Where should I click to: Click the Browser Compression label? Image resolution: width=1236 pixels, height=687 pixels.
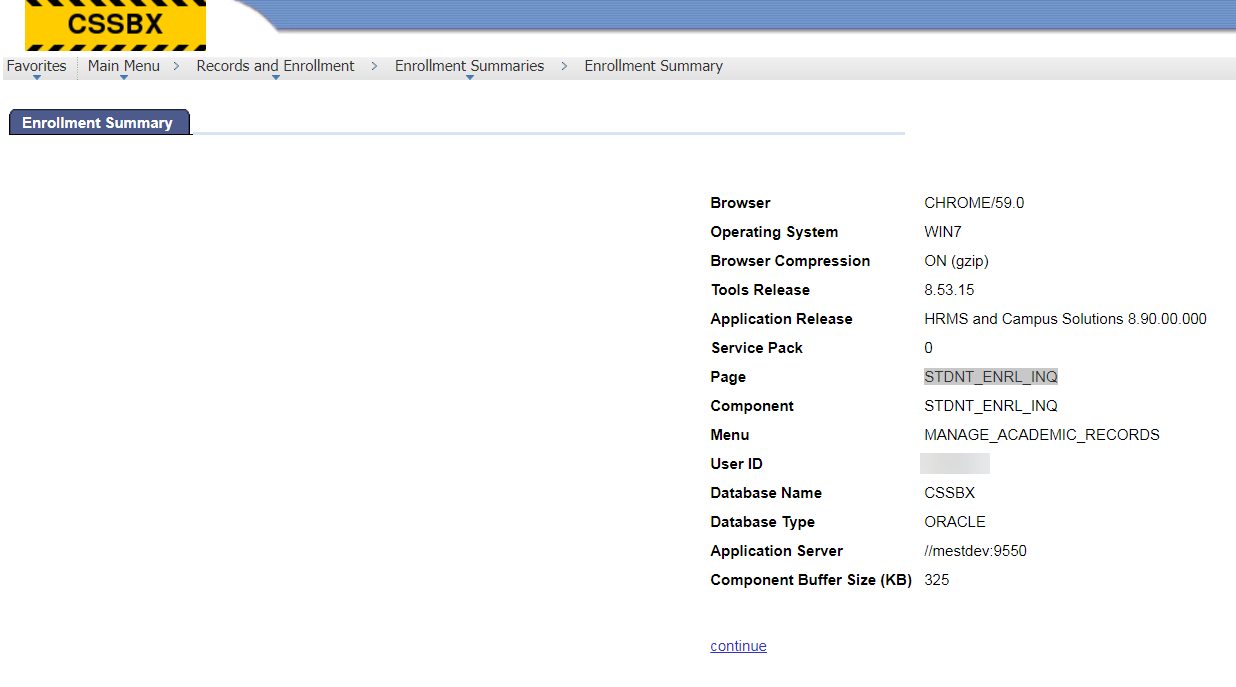click(790, 261)
